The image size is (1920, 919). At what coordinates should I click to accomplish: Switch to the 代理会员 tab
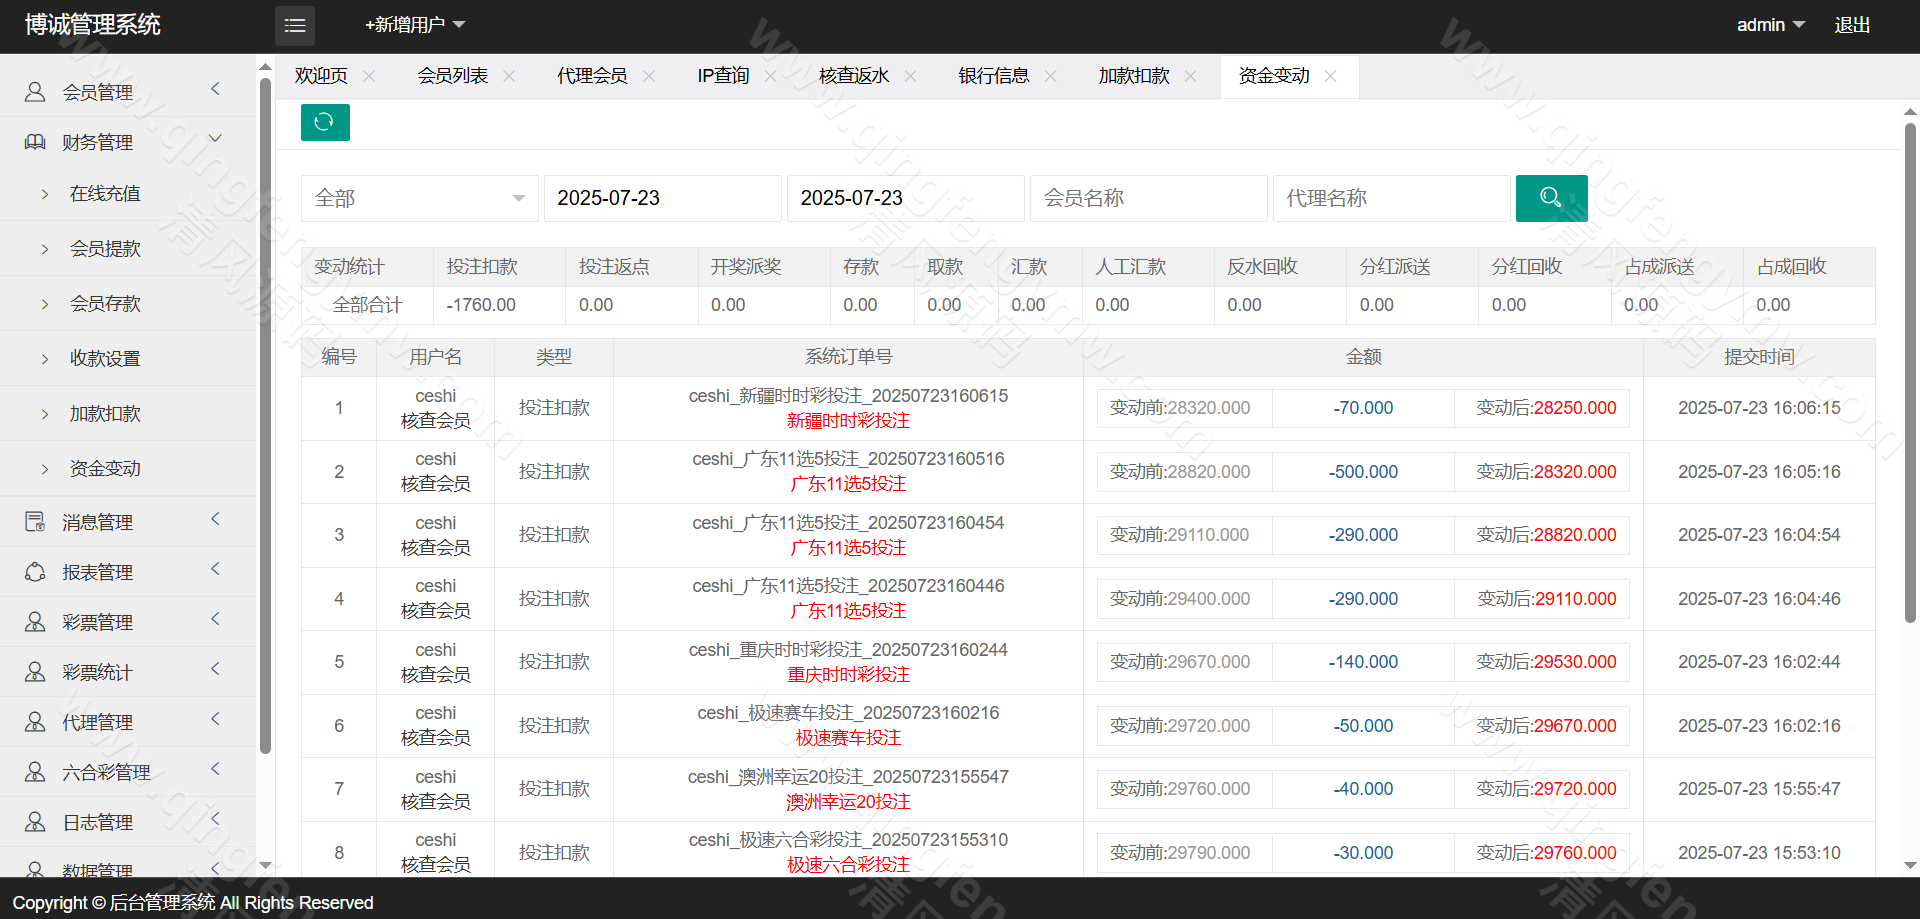click(x=593, y=76)
